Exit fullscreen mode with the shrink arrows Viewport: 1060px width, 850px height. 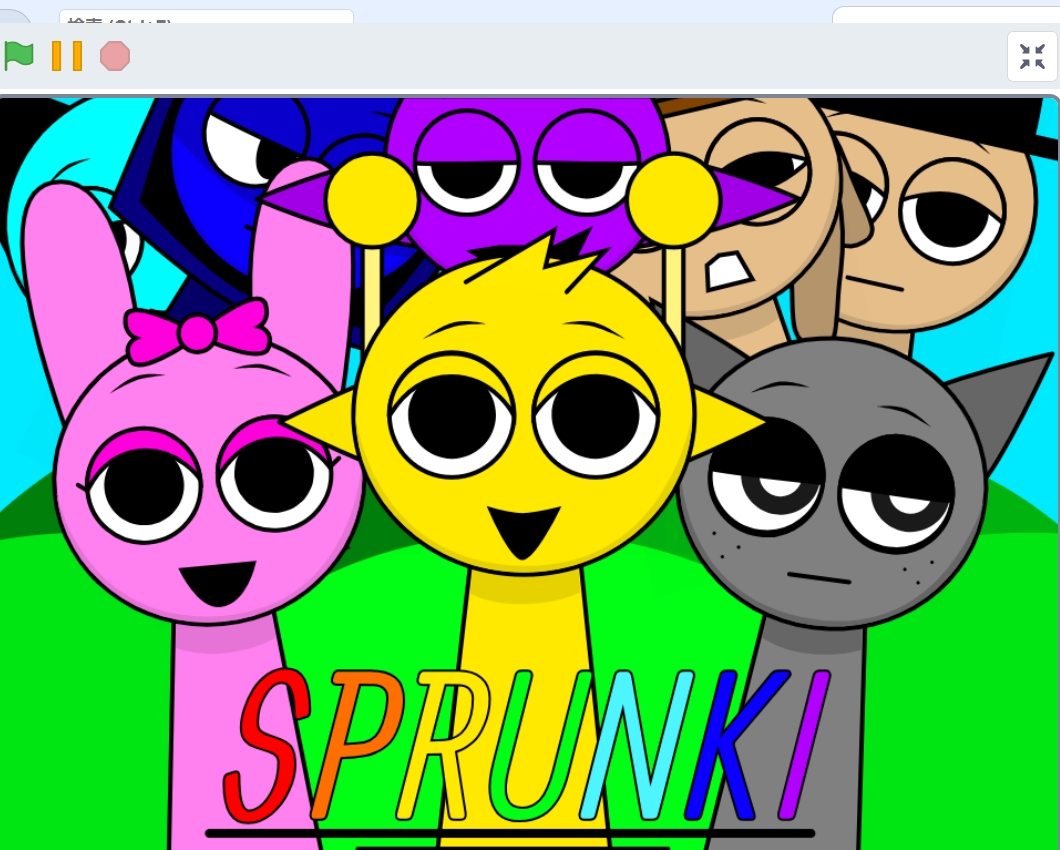pyautogui.click(x=1032, y=57)
